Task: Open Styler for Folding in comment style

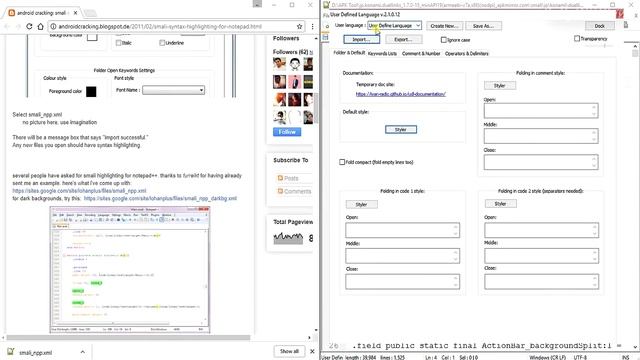Action: click(500, 85)
